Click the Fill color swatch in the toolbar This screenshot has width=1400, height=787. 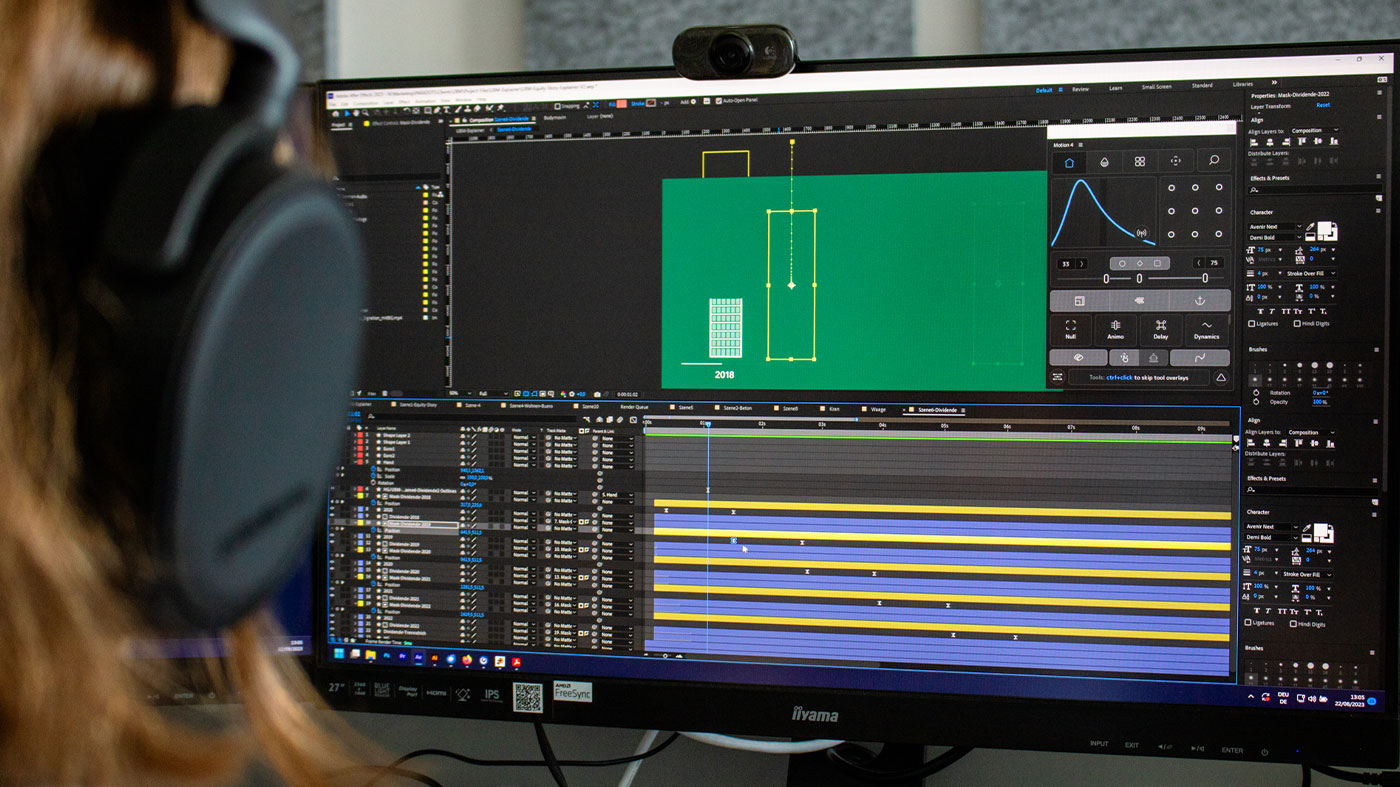[622, 103]
